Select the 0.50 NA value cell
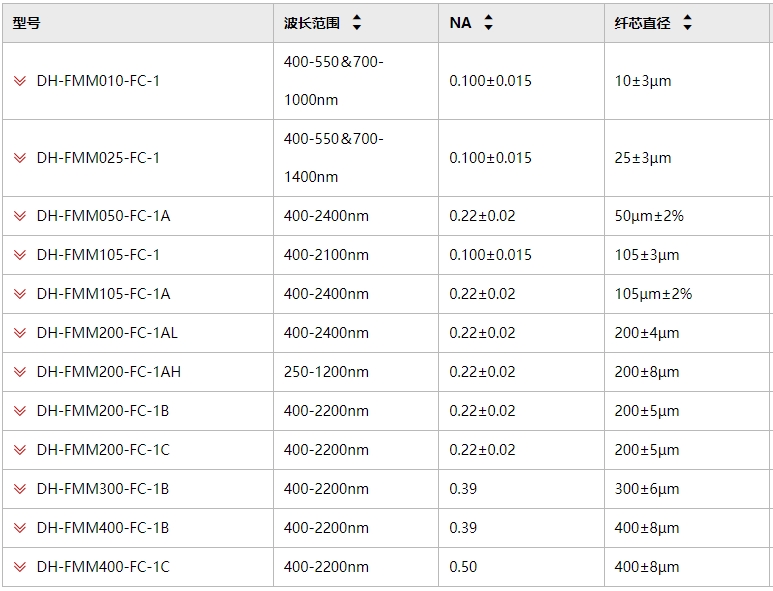The height and width of the screenshot is (591, 773). click(521, 567)
